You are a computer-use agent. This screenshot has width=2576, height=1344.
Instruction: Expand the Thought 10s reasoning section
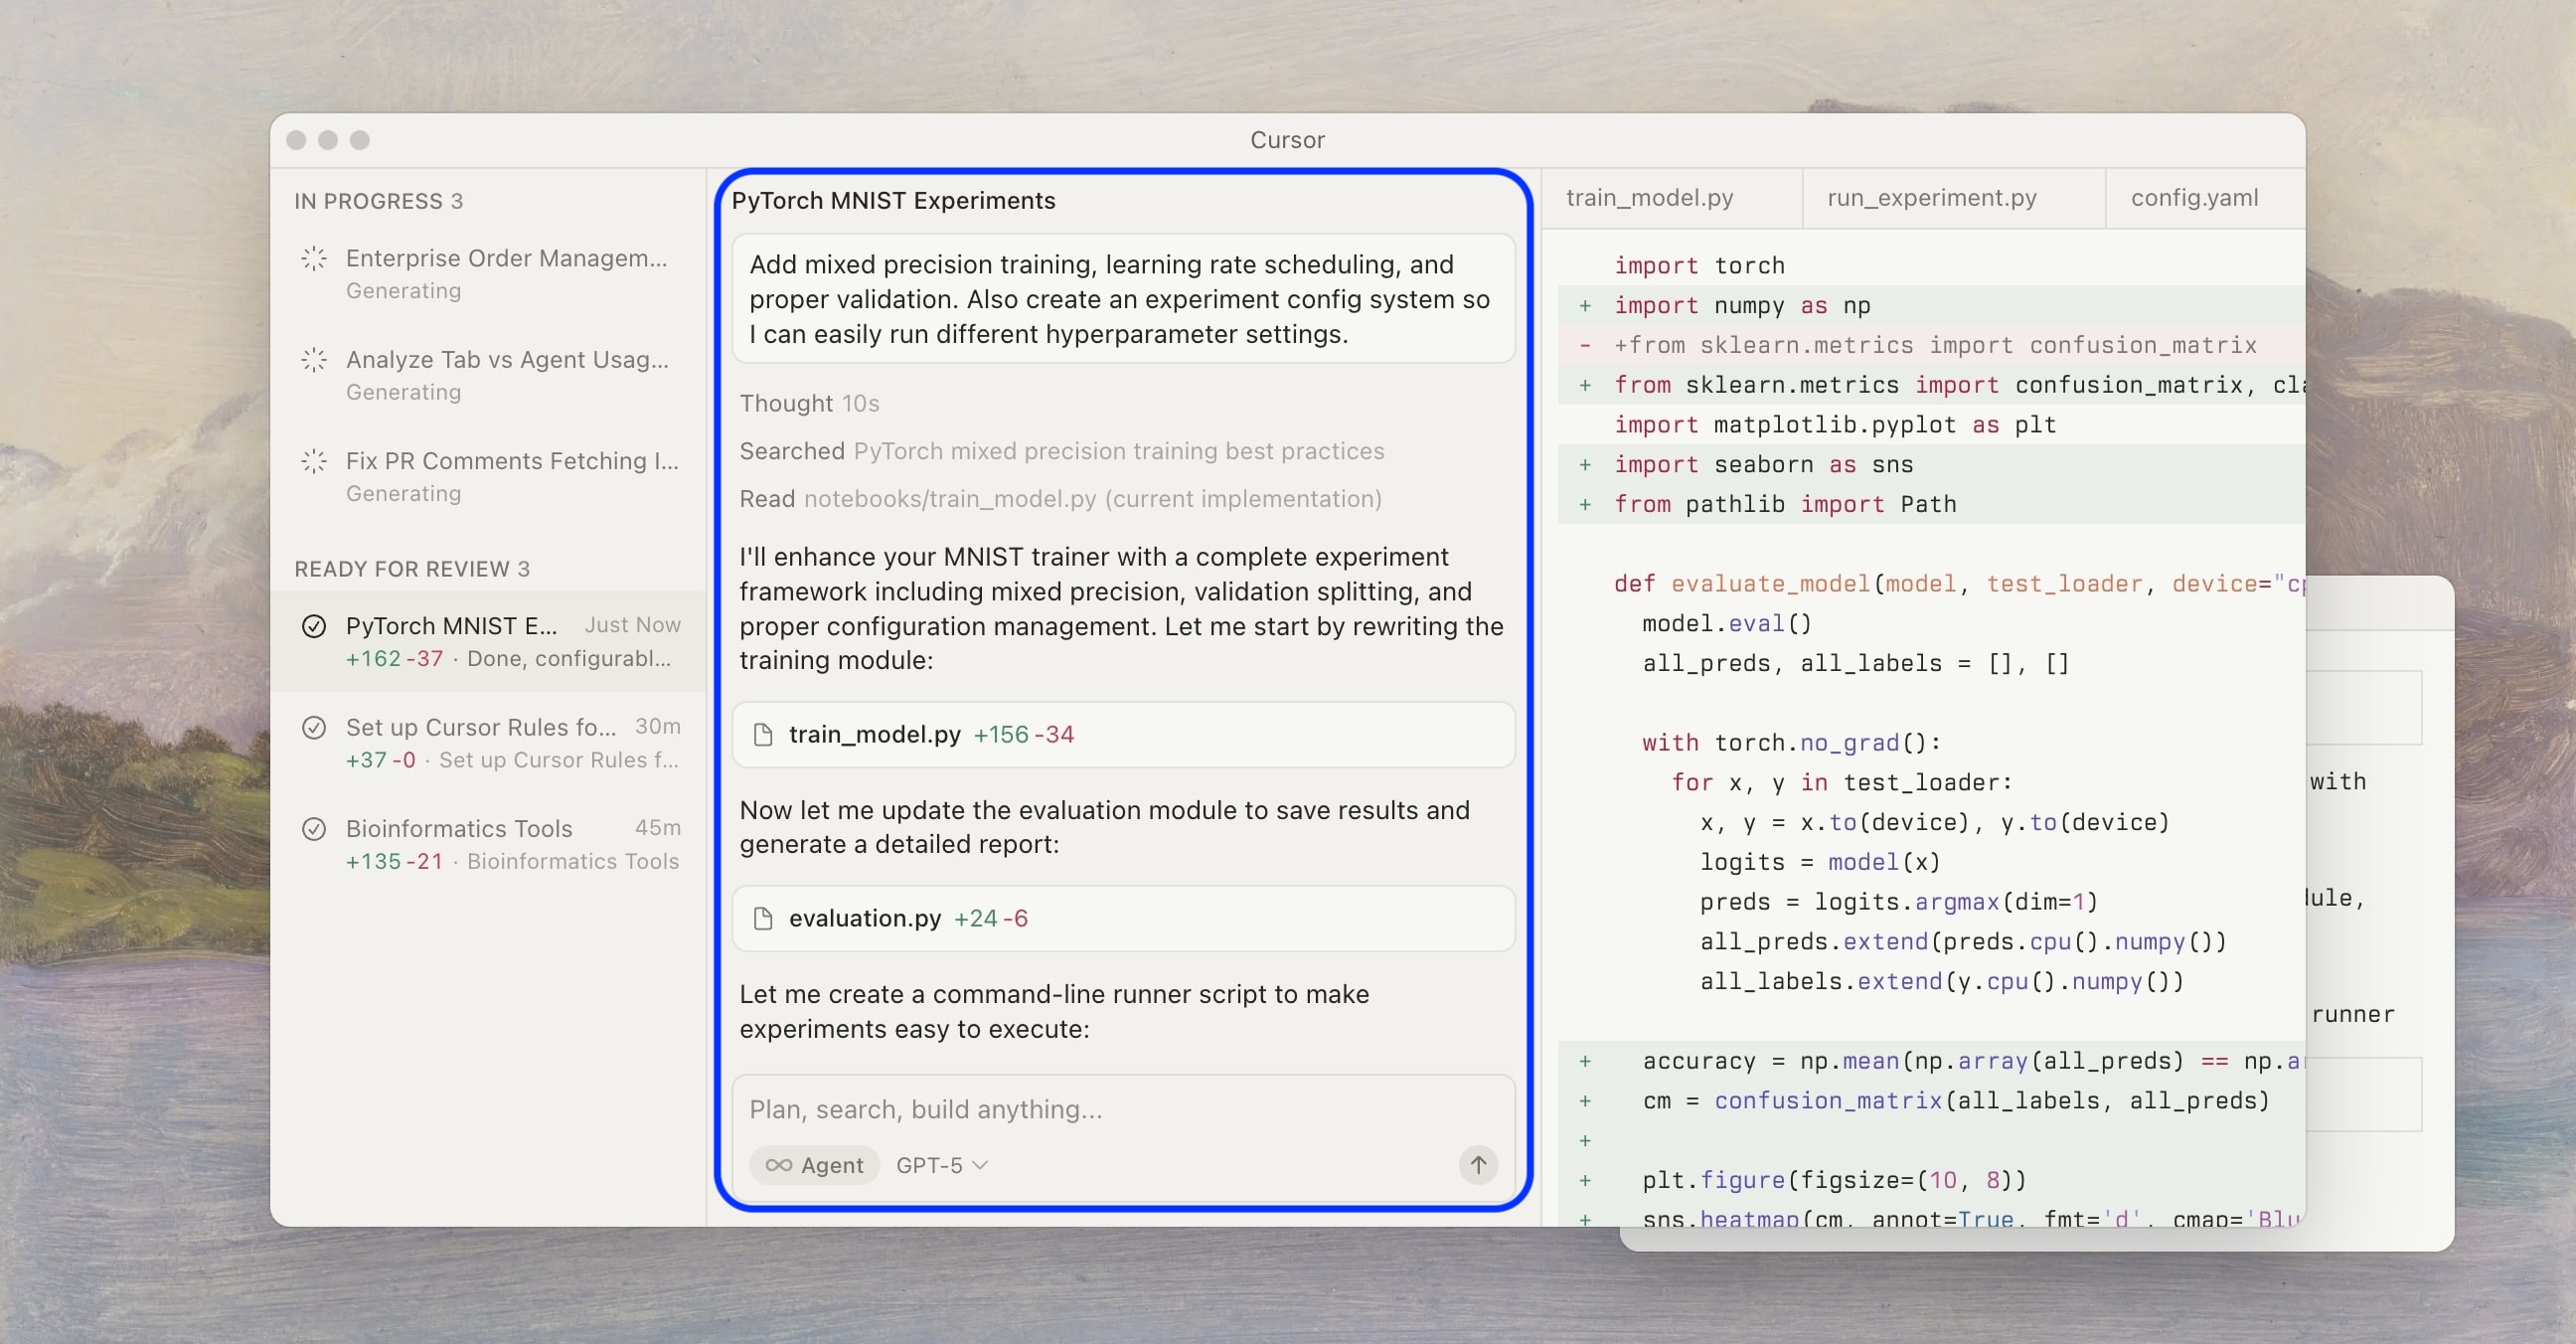click(809, 403)
